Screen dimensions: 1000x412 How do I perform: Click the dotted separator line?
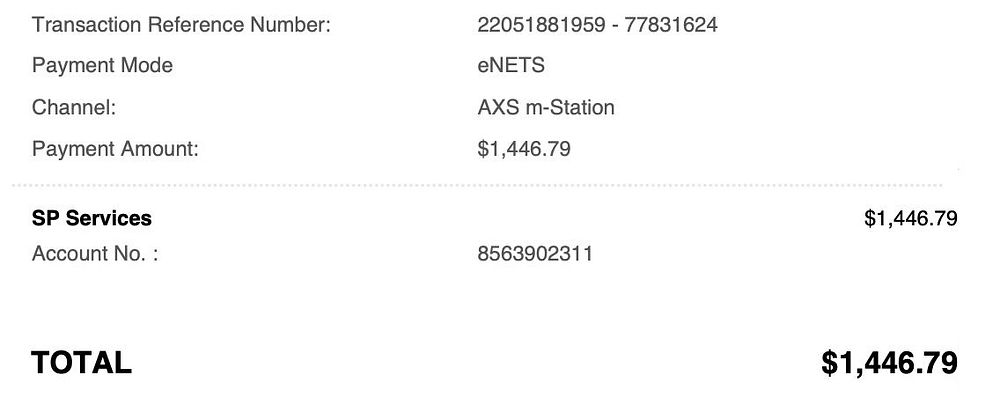click(478, 185)
